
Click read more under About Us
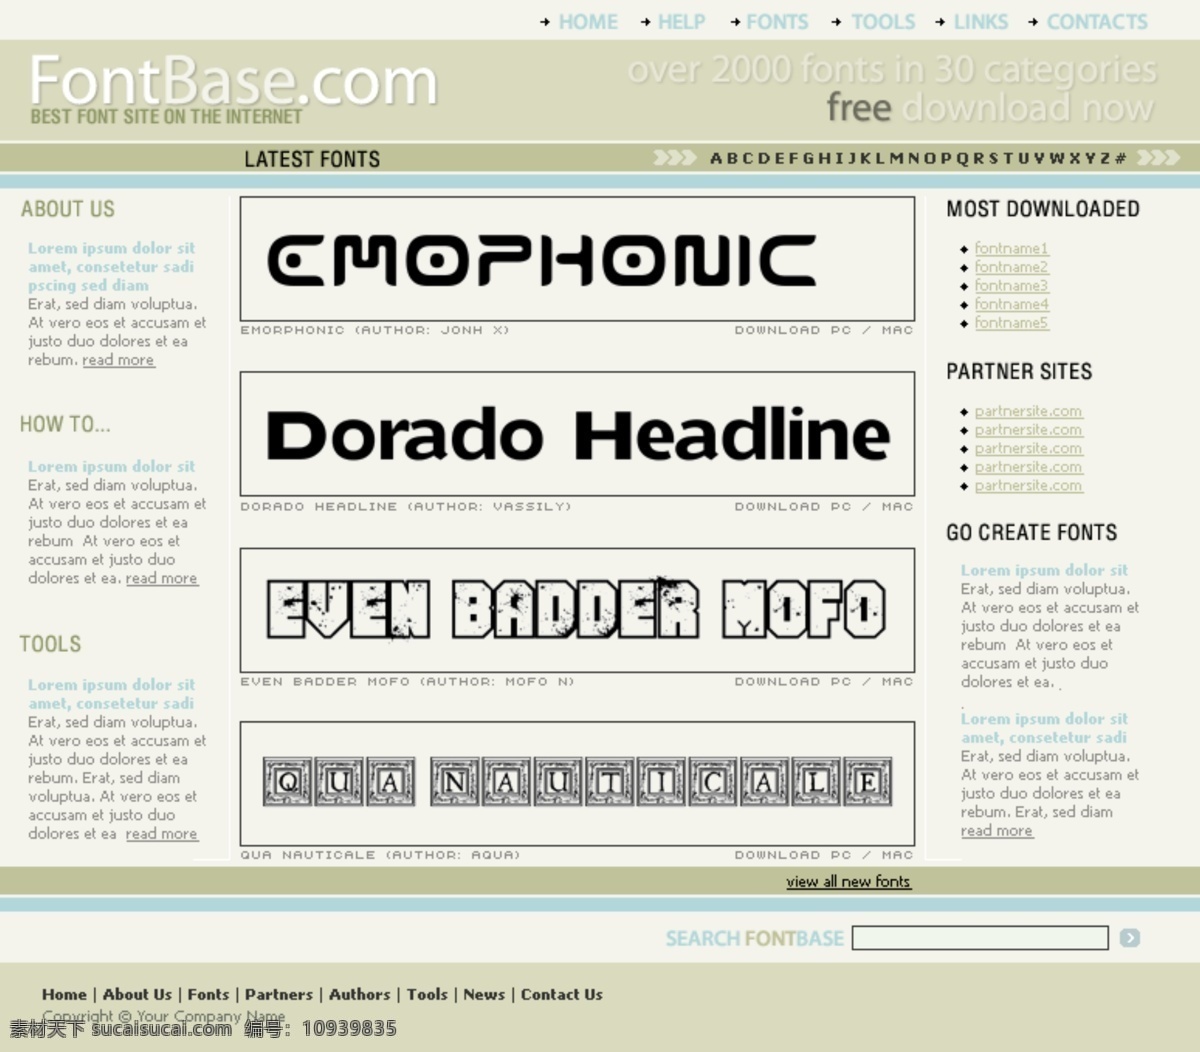118,360
